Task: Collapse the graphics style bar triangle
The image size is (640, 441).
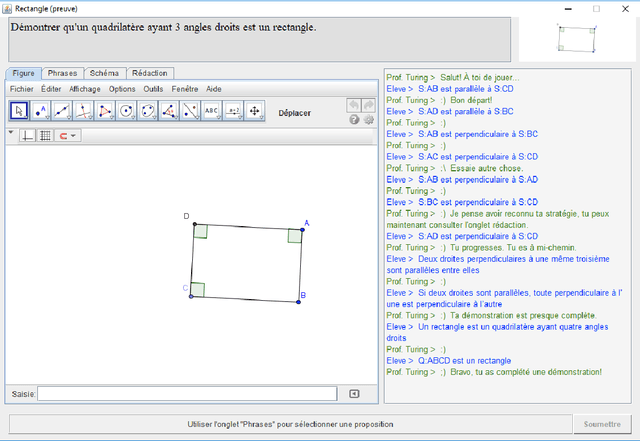Action: coord(11,132)
